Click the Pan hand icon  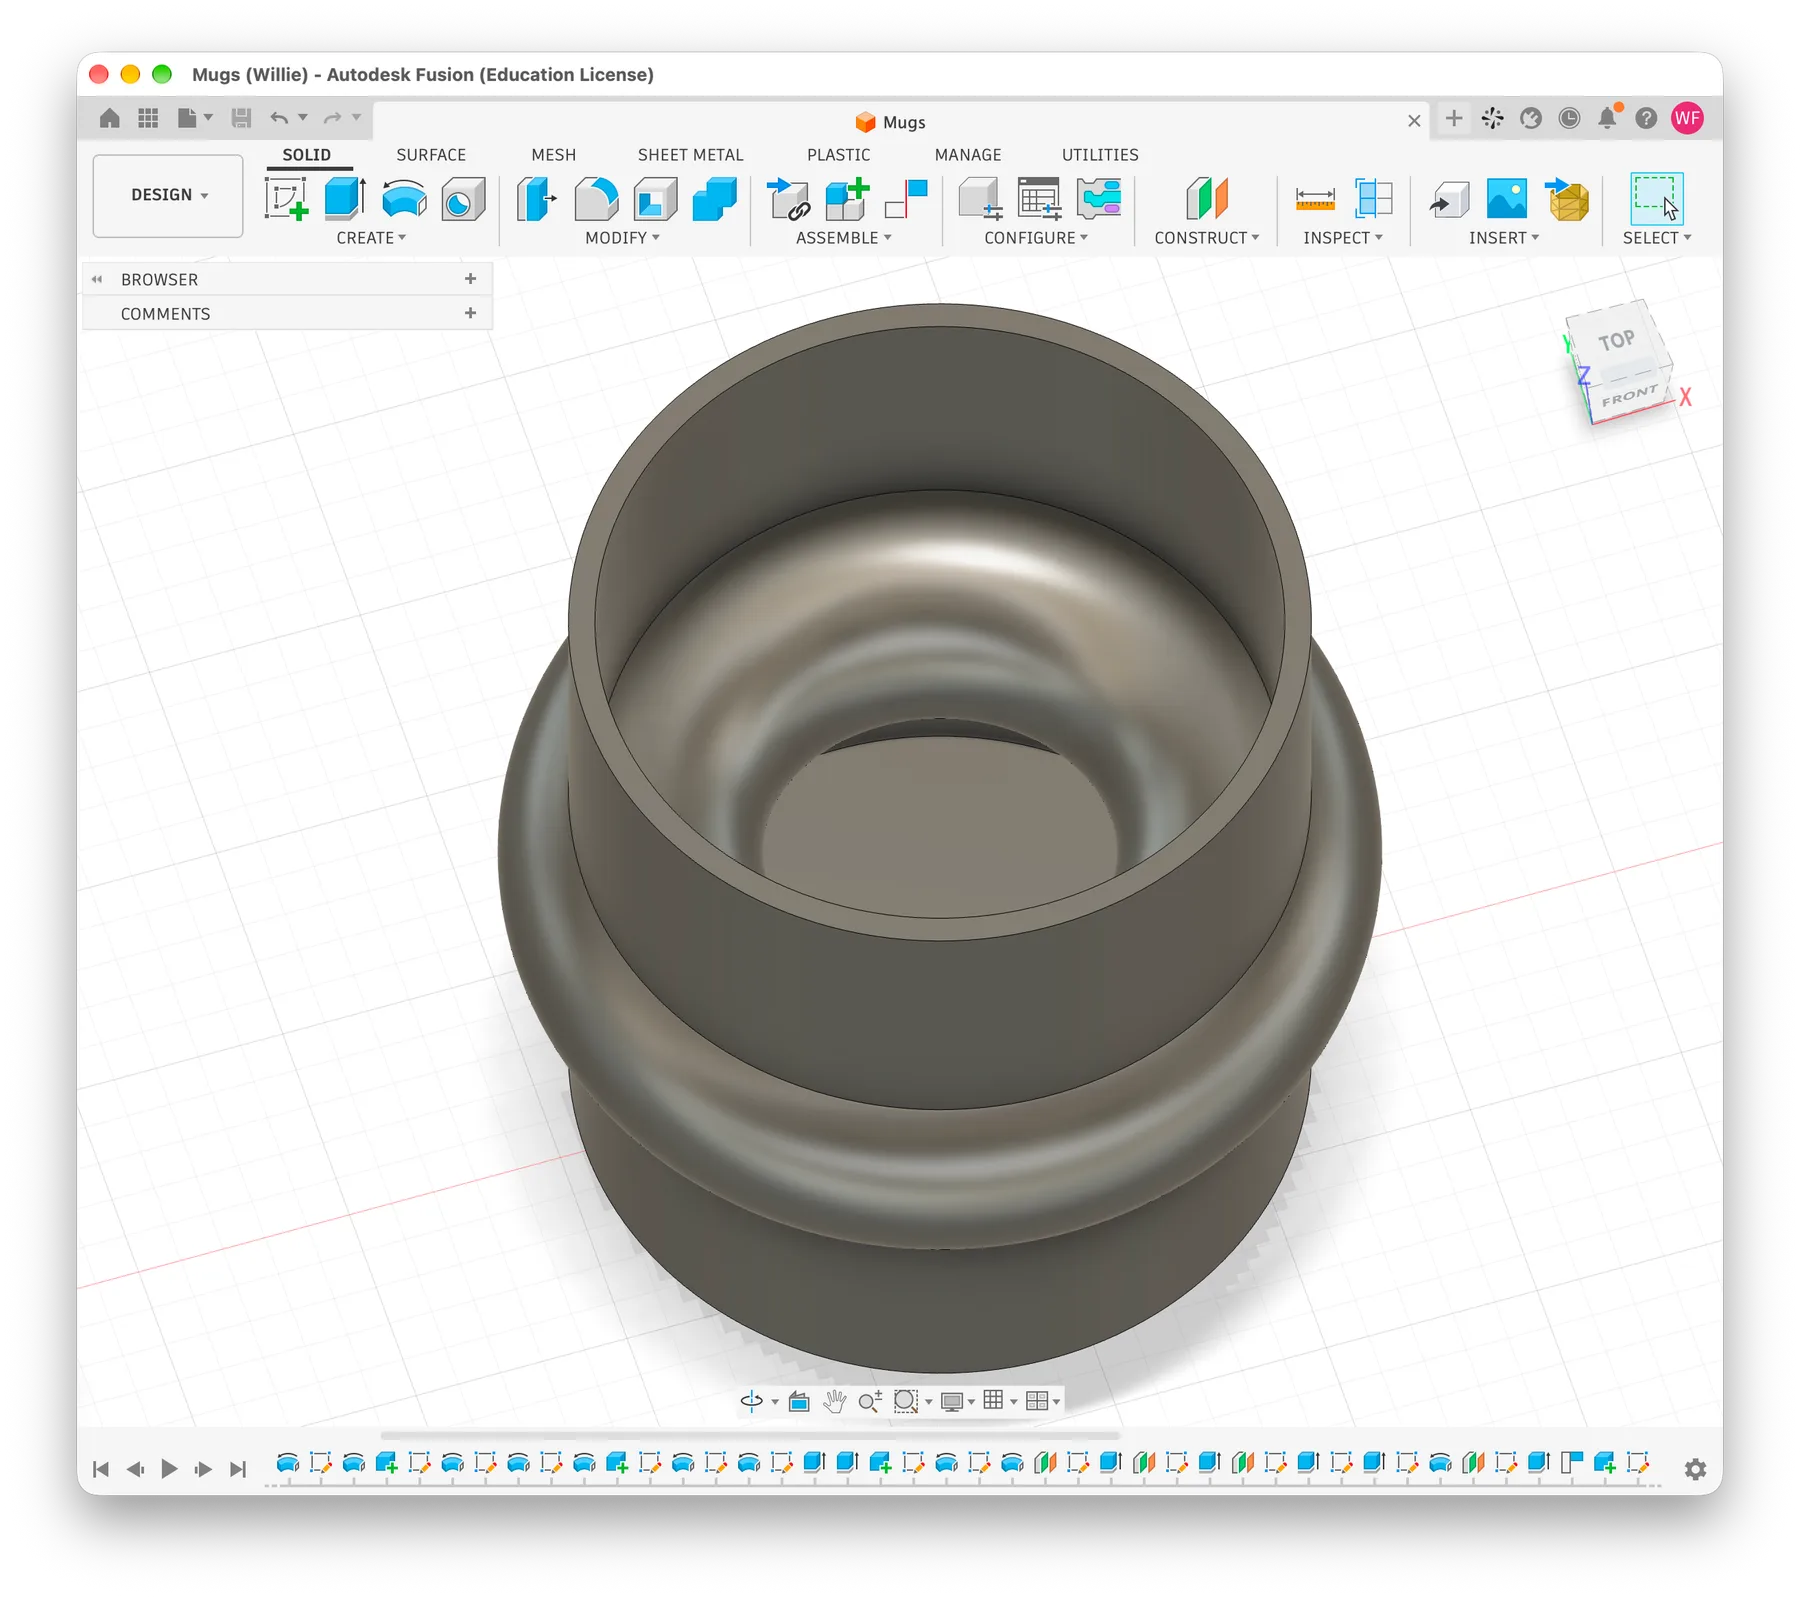coord(834,1401)
